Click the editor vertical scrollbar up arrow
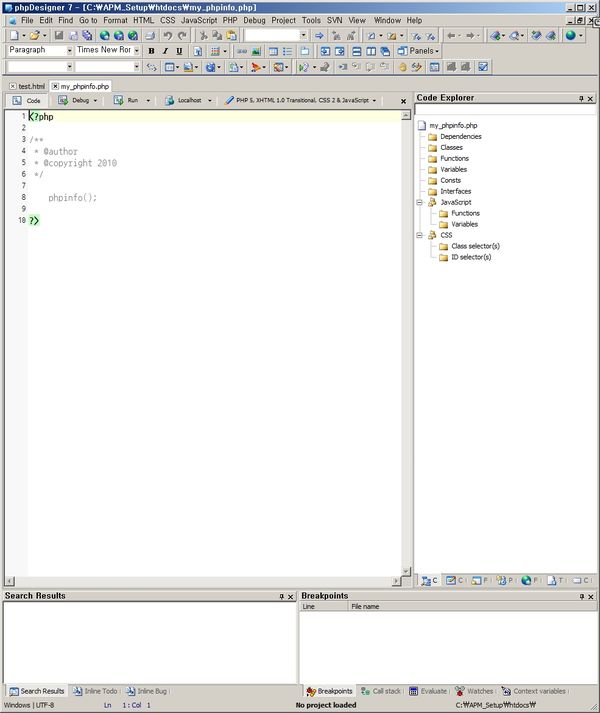The image size is (600, 713). [406, 116]
